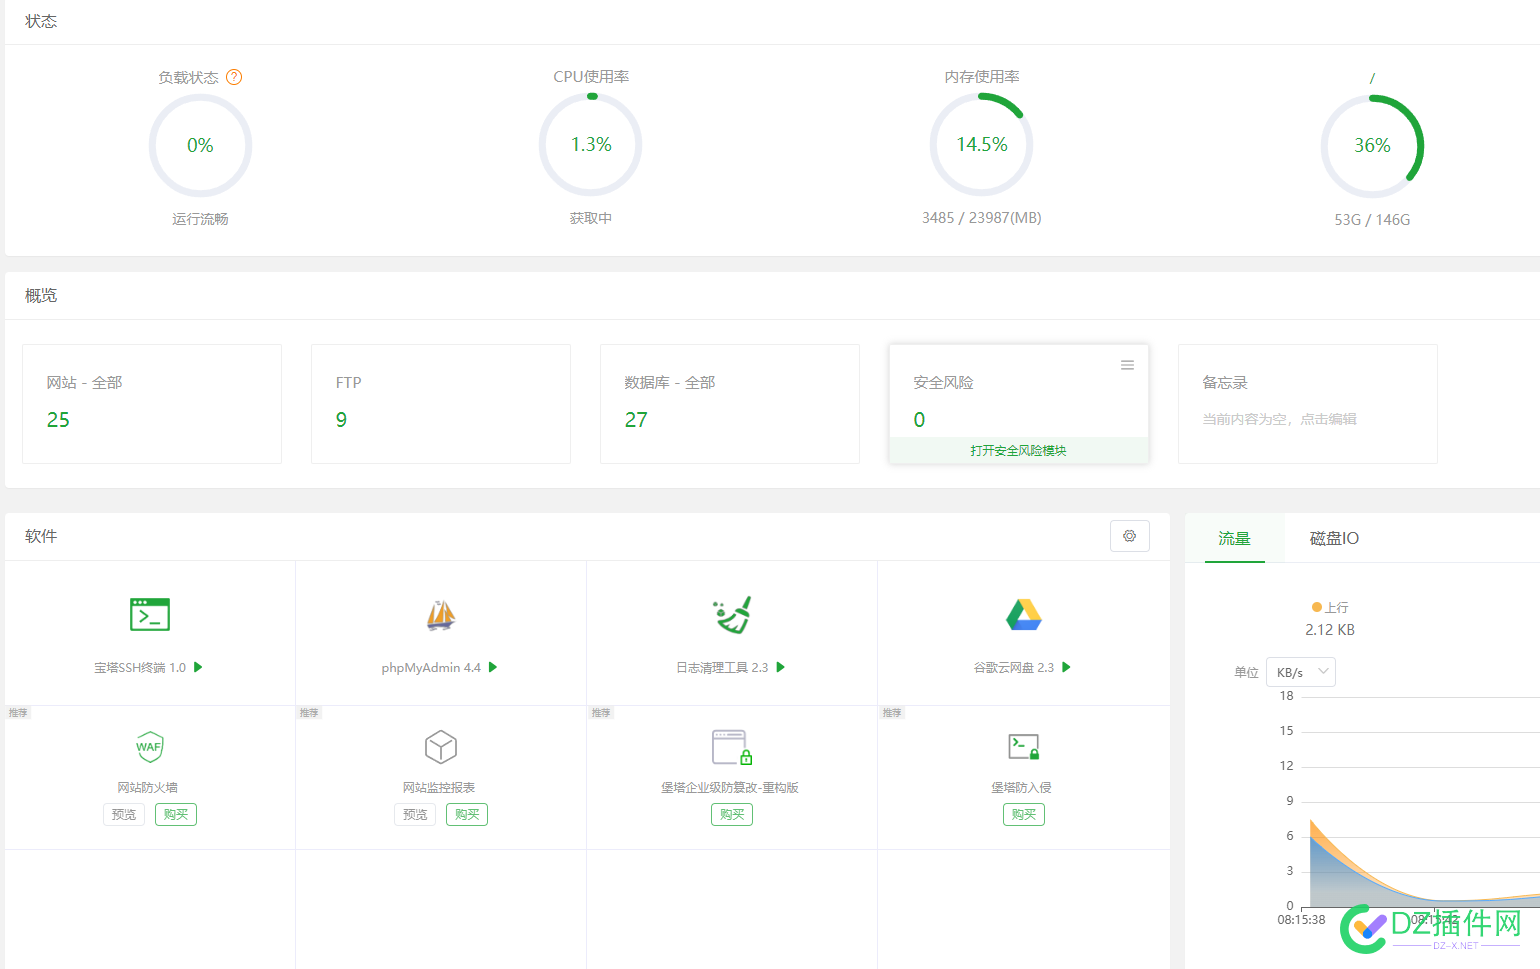Open the 宝塔SSH终端 terminal icon
The image size is (1540, 969).
pyautogui.click(x=150, y=614)
